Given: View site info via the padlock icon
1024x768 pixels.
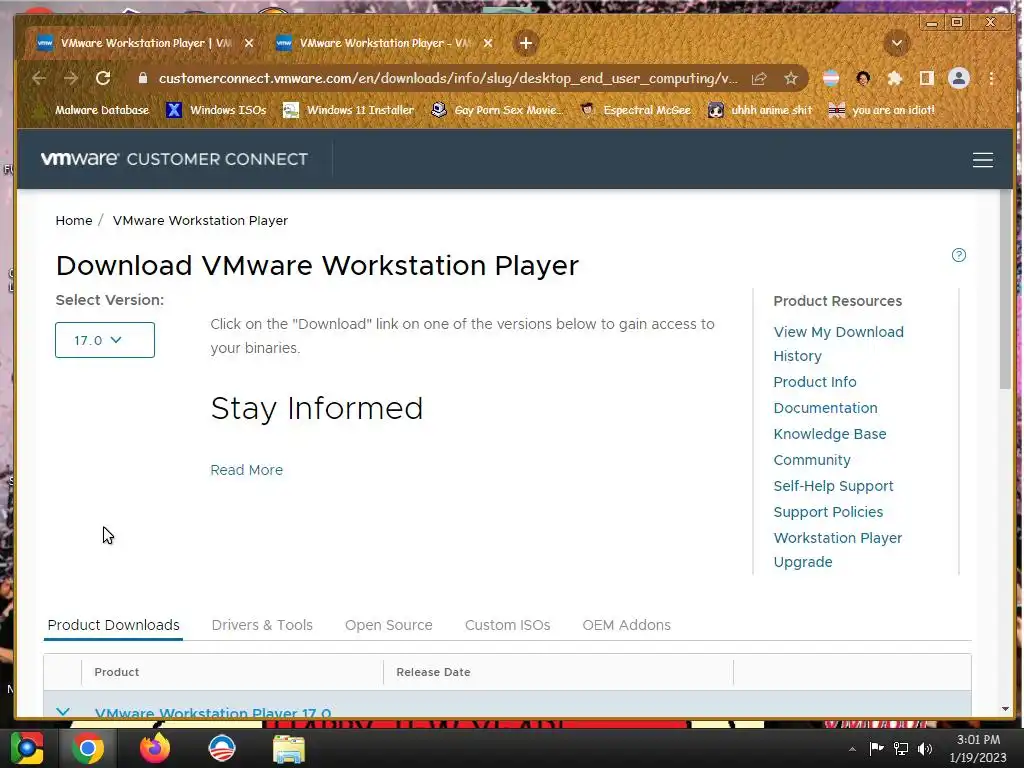Looking at the screenshot, I should (x=142, y=78).
